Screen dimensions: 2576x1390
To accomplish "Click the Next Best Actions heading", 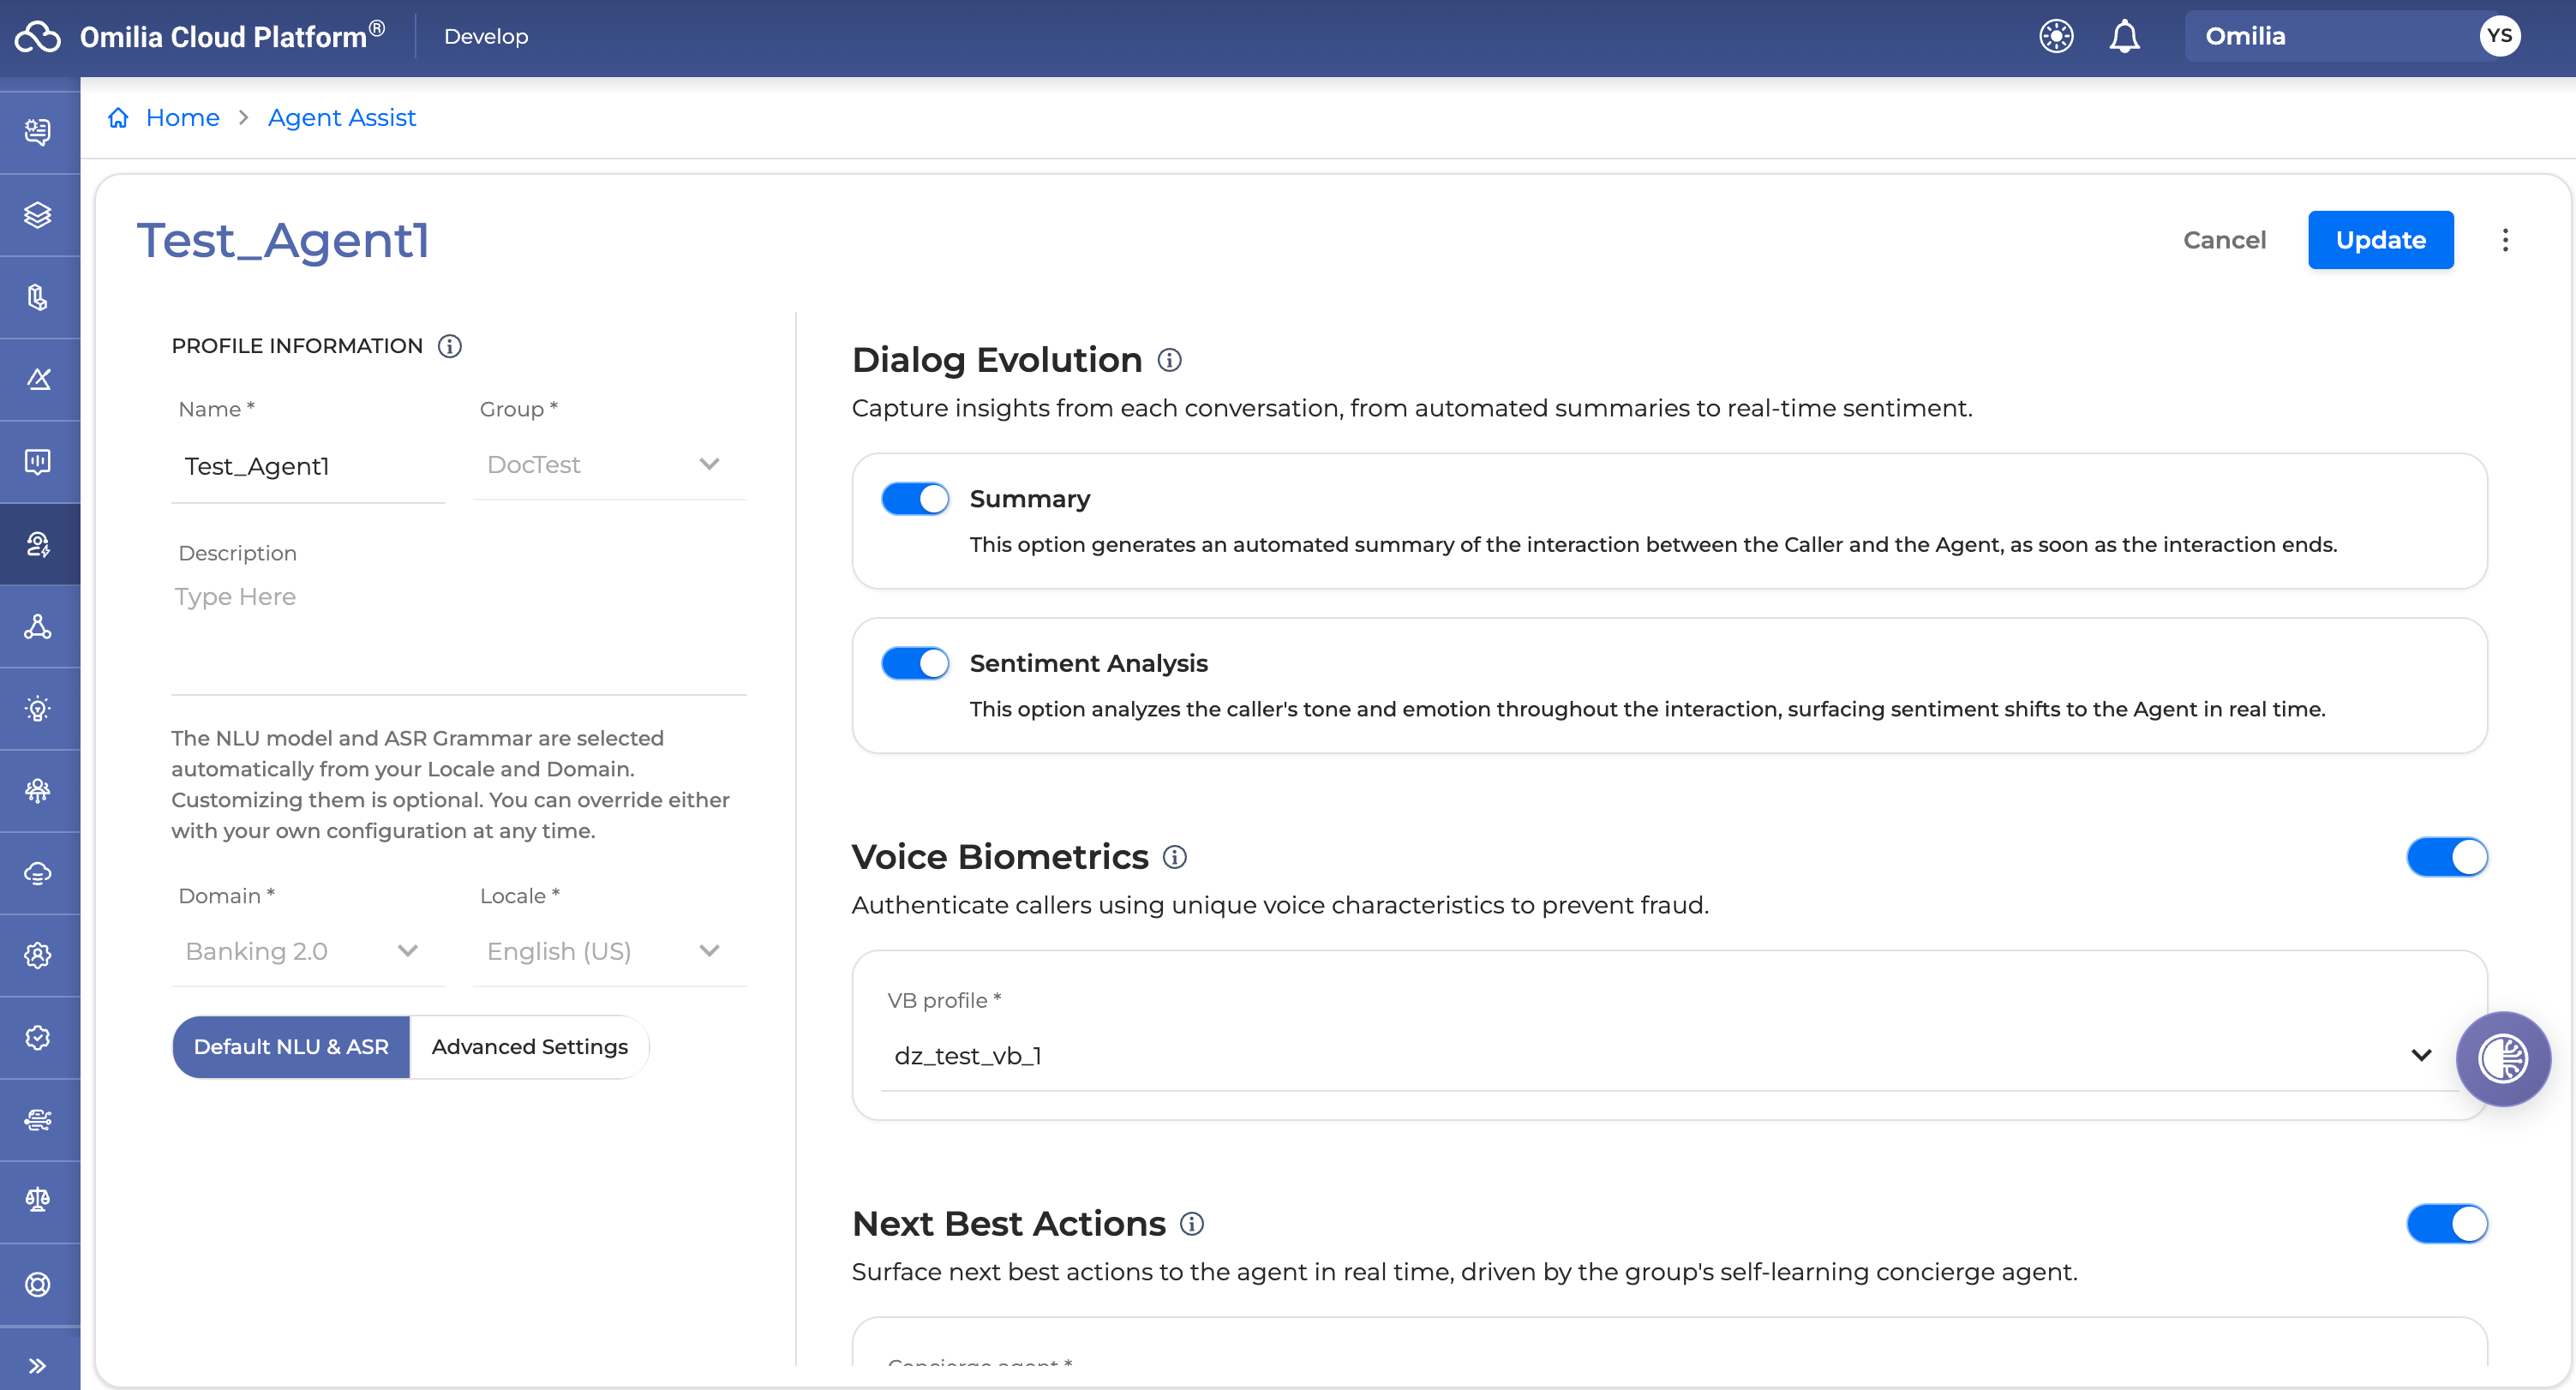I will [1009, 1224].
